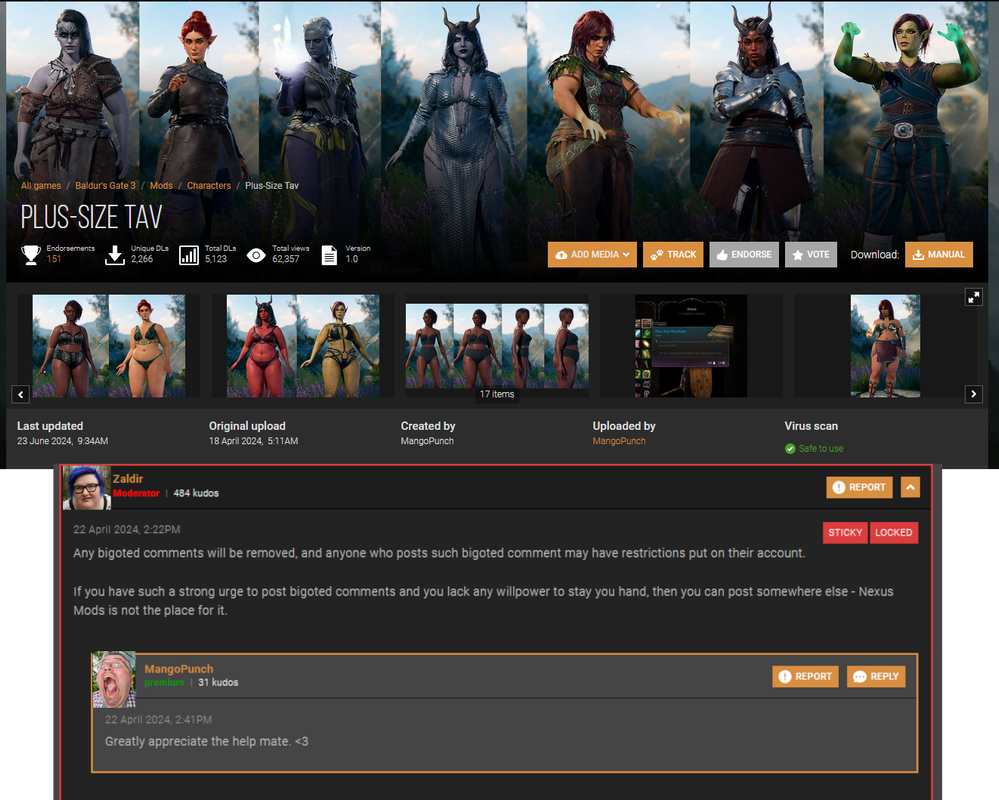Endorse the Plus-Size Tav mod
This screenshot has width=999, height=800.
[x=744, y=254]
